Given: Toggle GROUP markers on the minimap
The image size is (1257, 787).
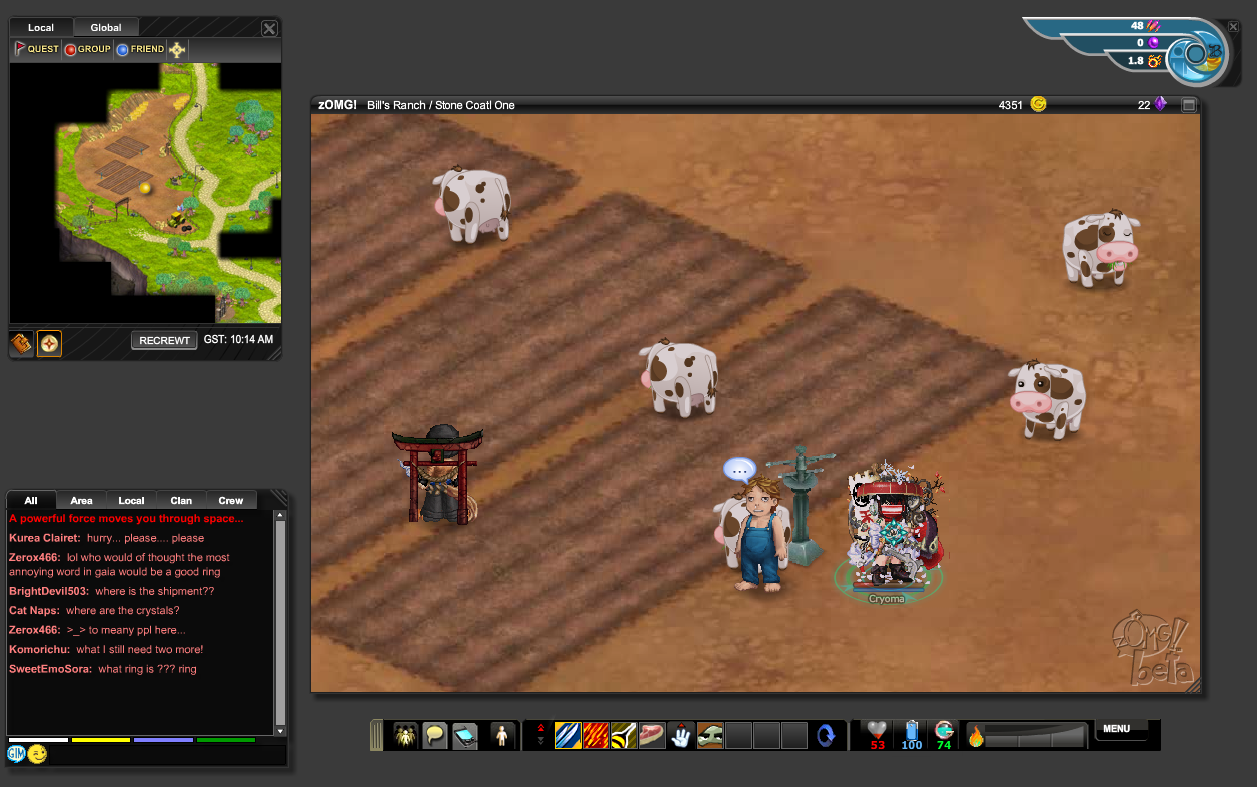Looking at the screenshot, I should tap(88, 49).
